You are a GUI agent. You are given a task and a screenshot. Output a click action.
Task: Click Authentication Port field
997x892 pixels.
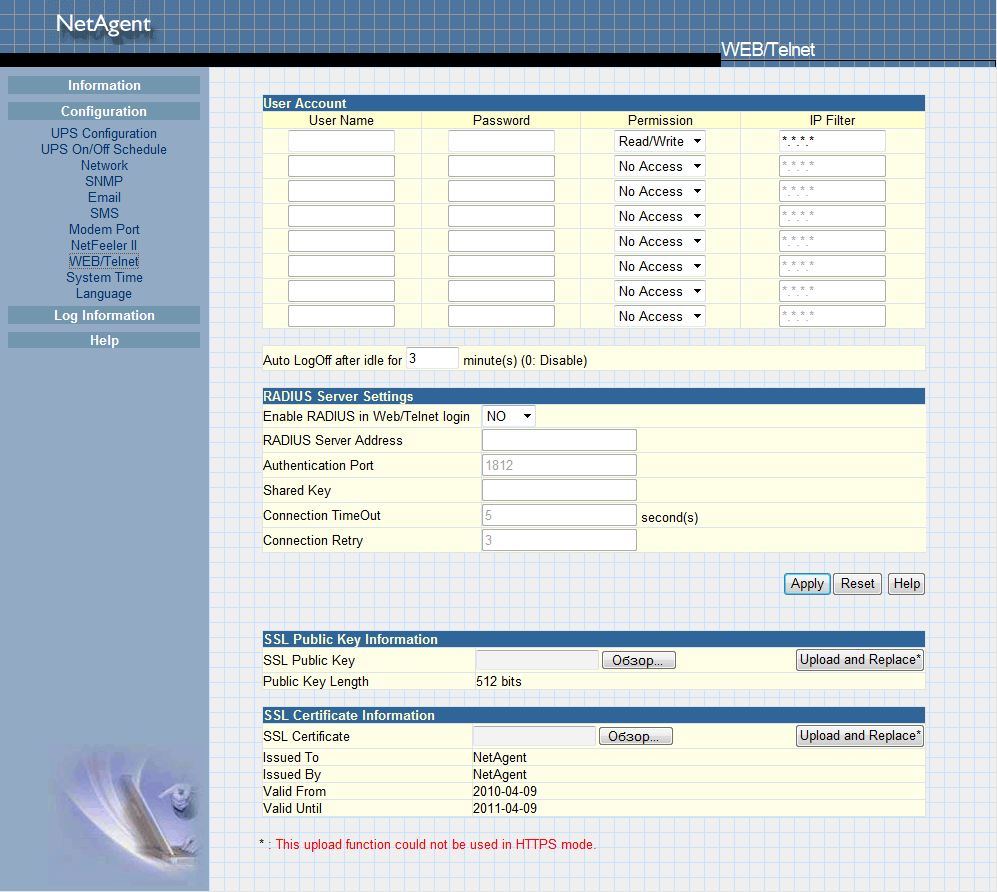point(560,465)
